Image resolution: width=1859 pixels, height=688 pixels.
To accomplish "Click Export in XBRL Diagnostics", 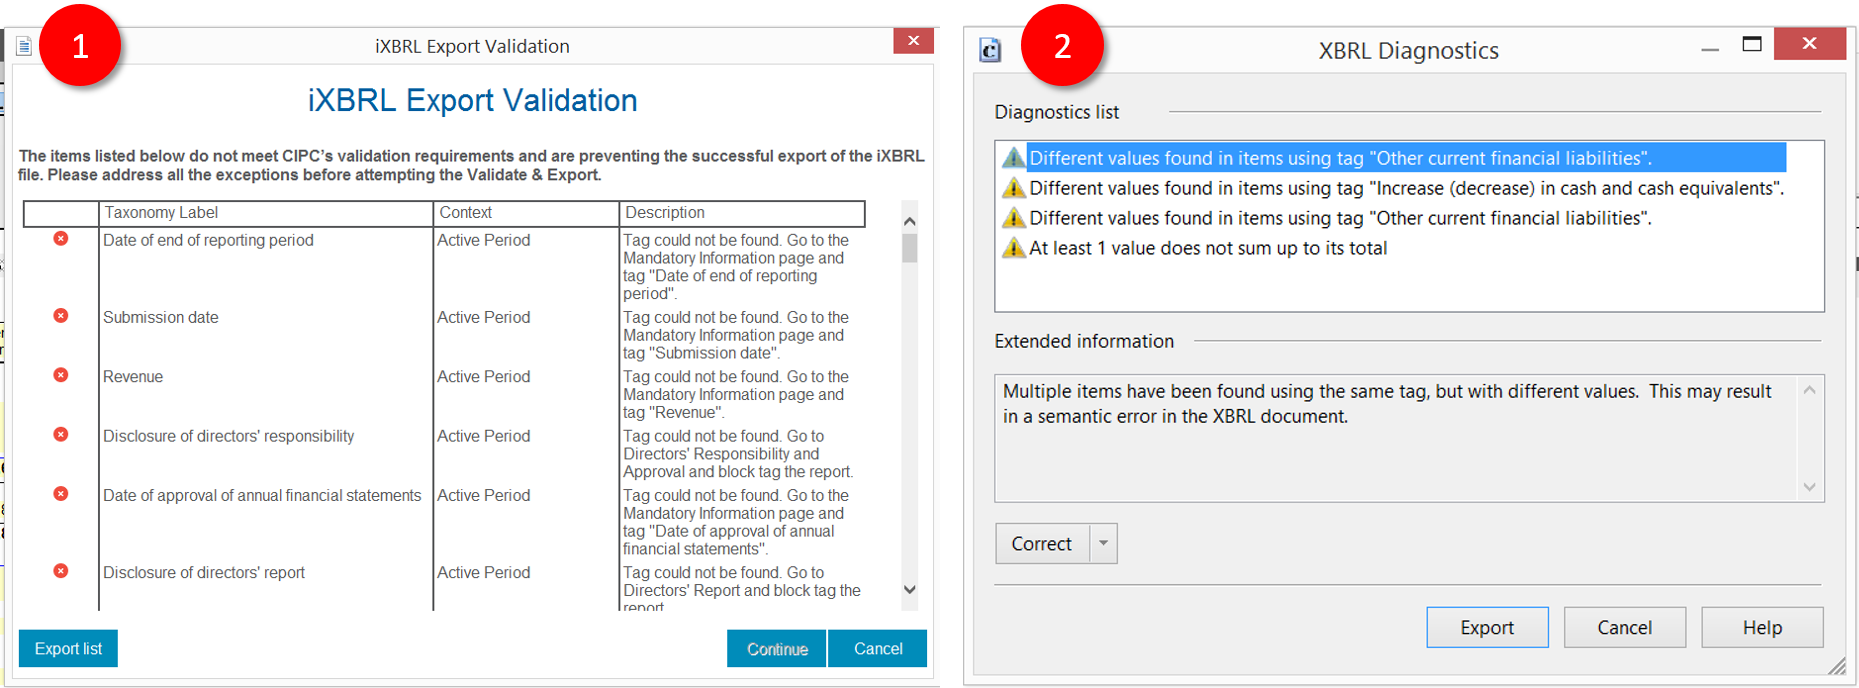I will [1487, 628].
